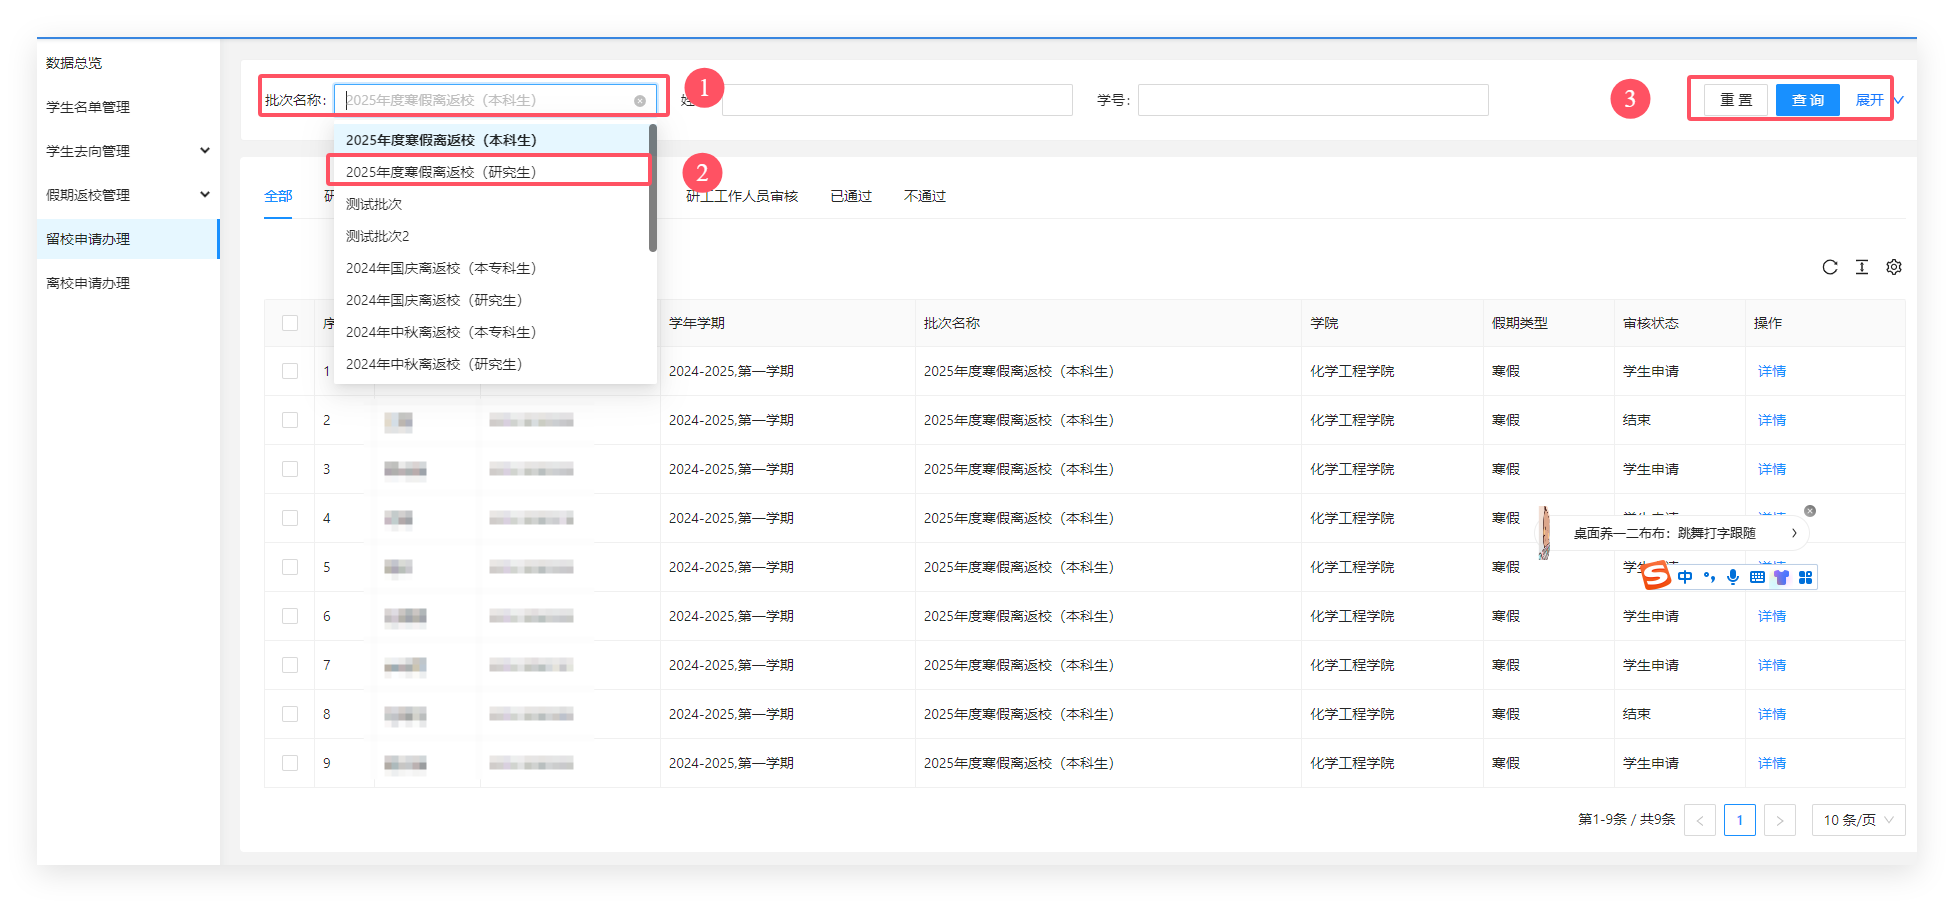Open the table density icon
Image resolution: width=1954 pixels, height=902 pixels.
(1862, 267)
